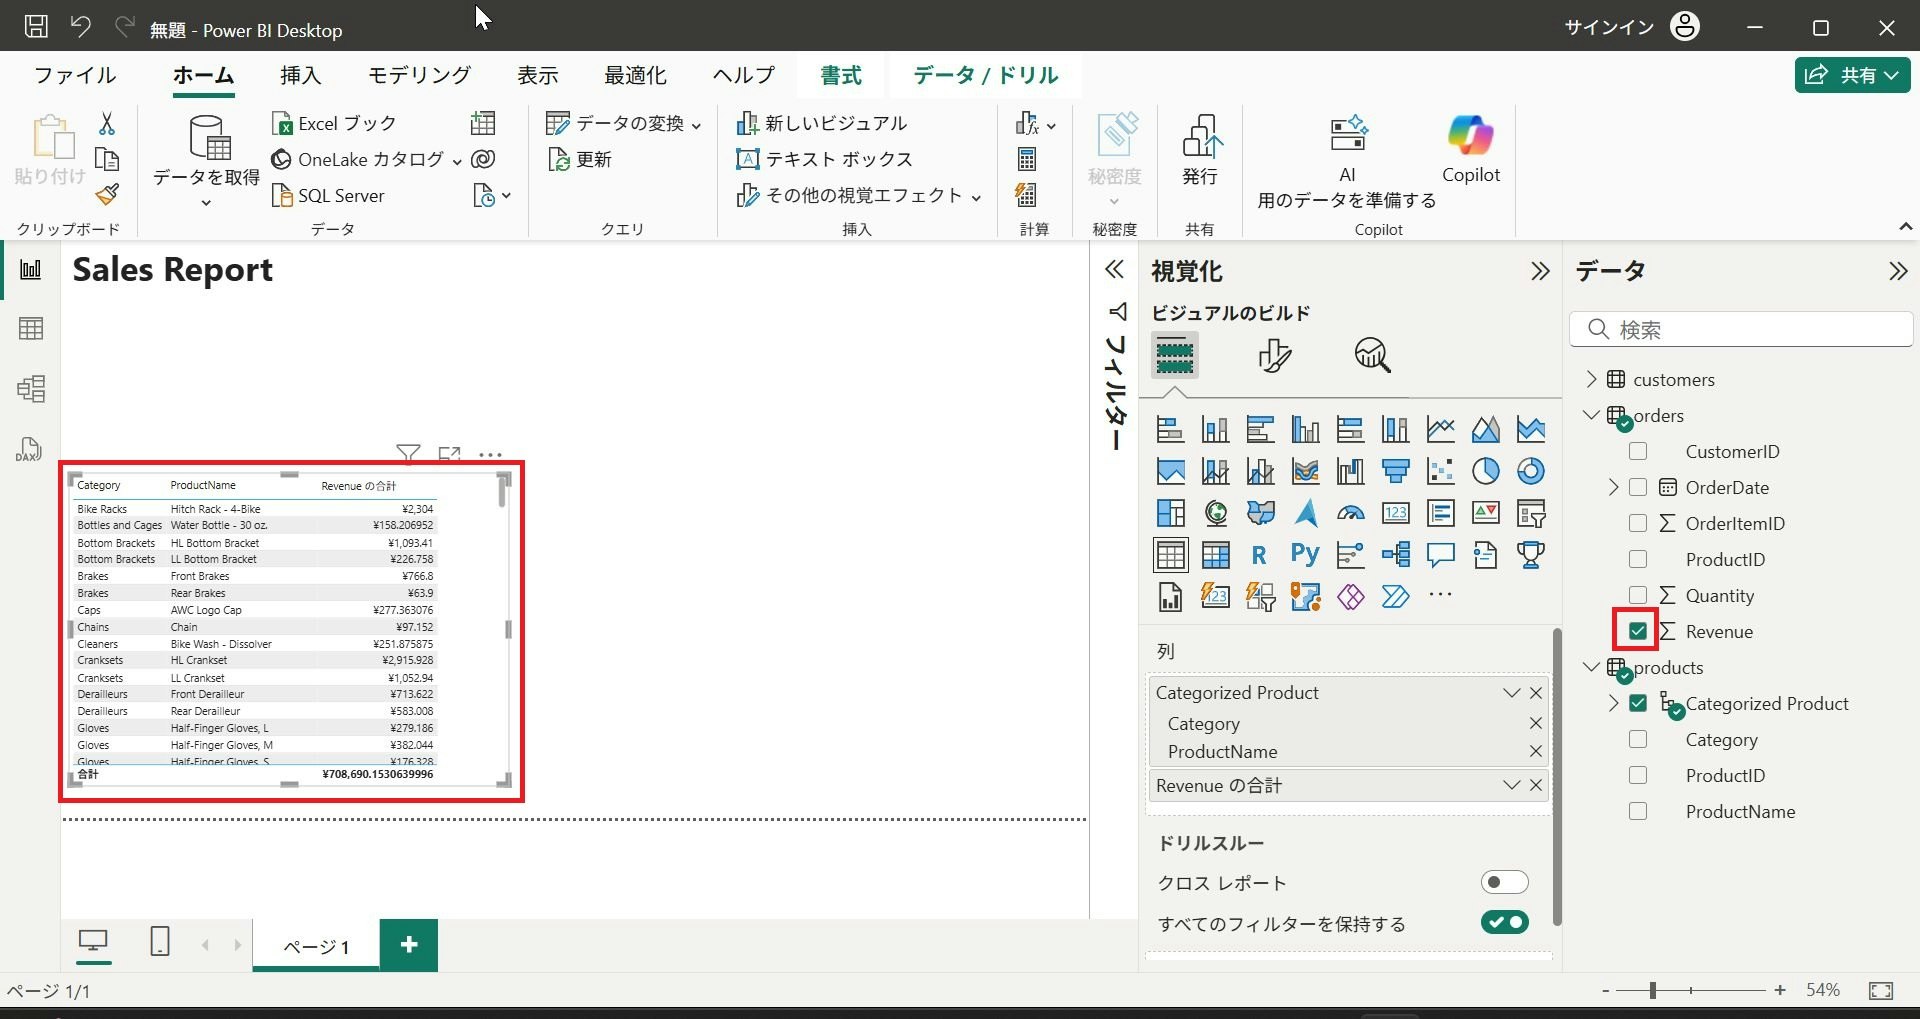Image resolution: width=1920 pixels, height=1019 pixels.
Task: Open the ファイル menu
Action: coord(75,75)
